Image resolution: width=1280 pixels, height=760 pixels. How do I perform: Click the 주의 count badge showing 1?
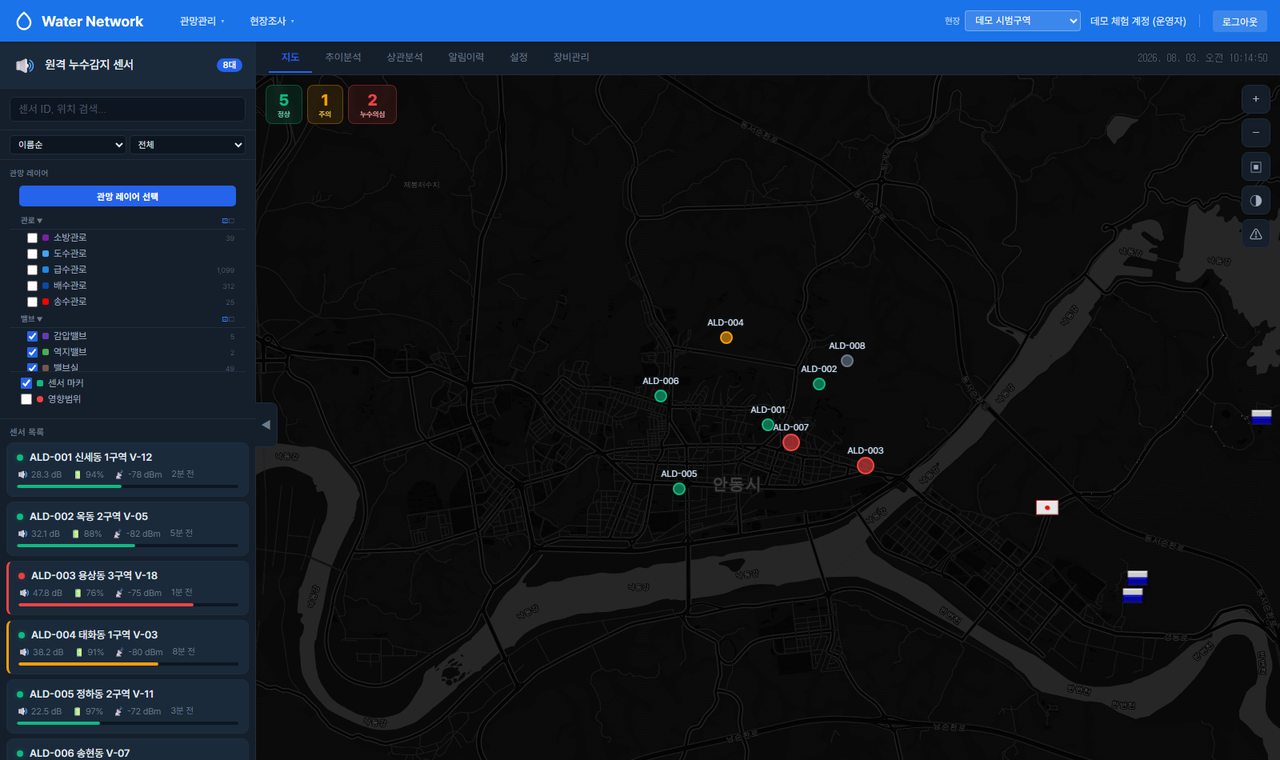(x=324, y=104)
